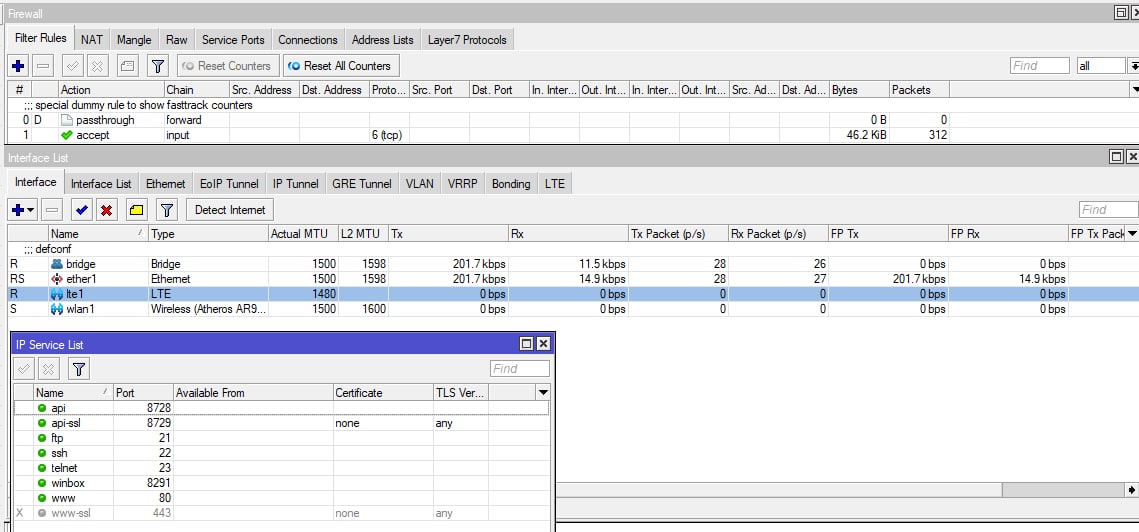Open the Layer7 Protocols tab
This screenshot has width=1139, height=532.
click(467, 40)
